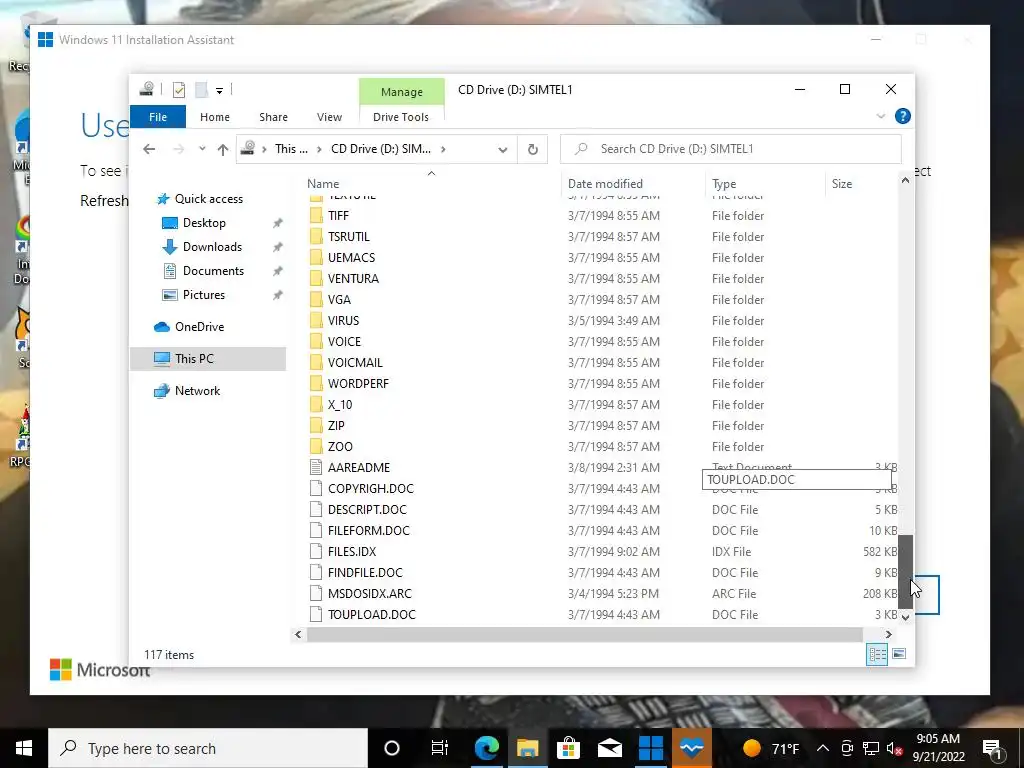Image resolution: width=1024 pixels, height=768 pixels.
Task: Switch to the View ribbon tab
Action: click(329, 117)
